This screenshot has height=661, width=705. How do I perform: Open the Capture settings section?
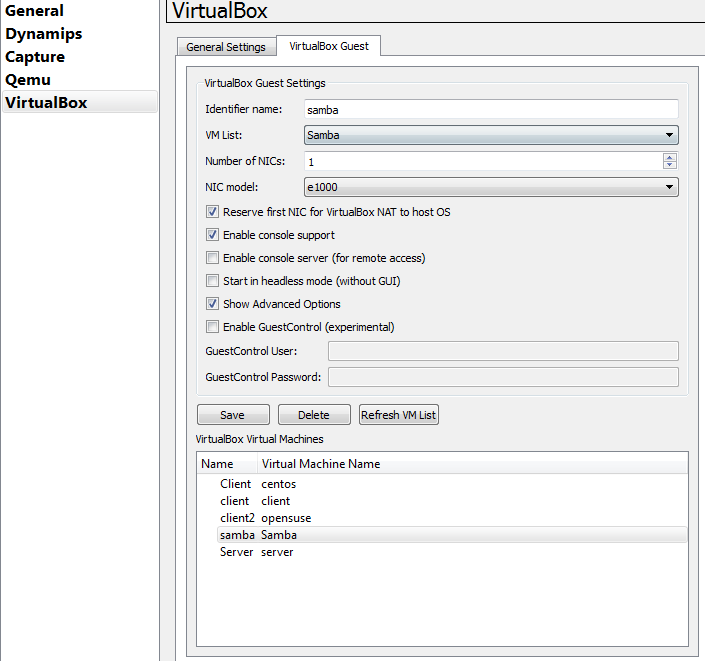click(35, 57)
